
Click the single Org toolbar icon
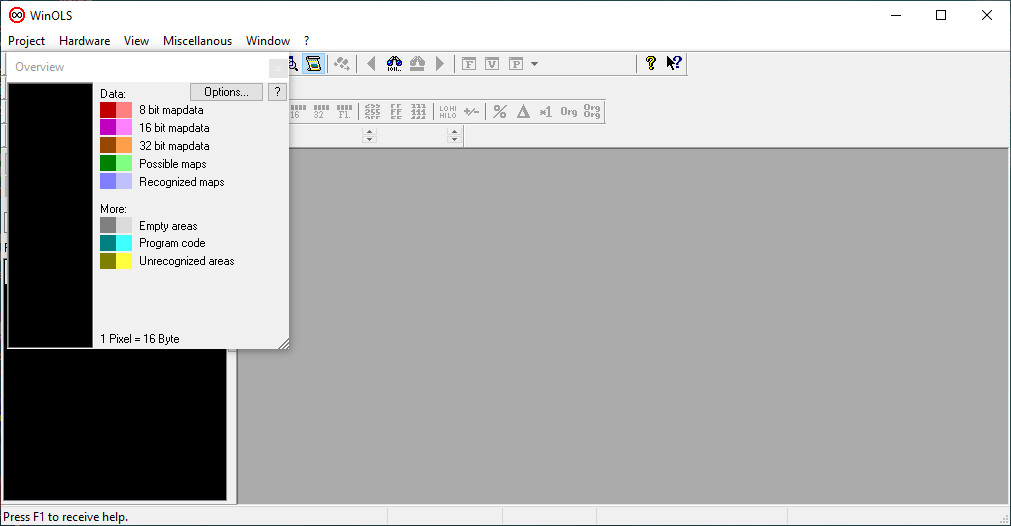pos(569,112)
